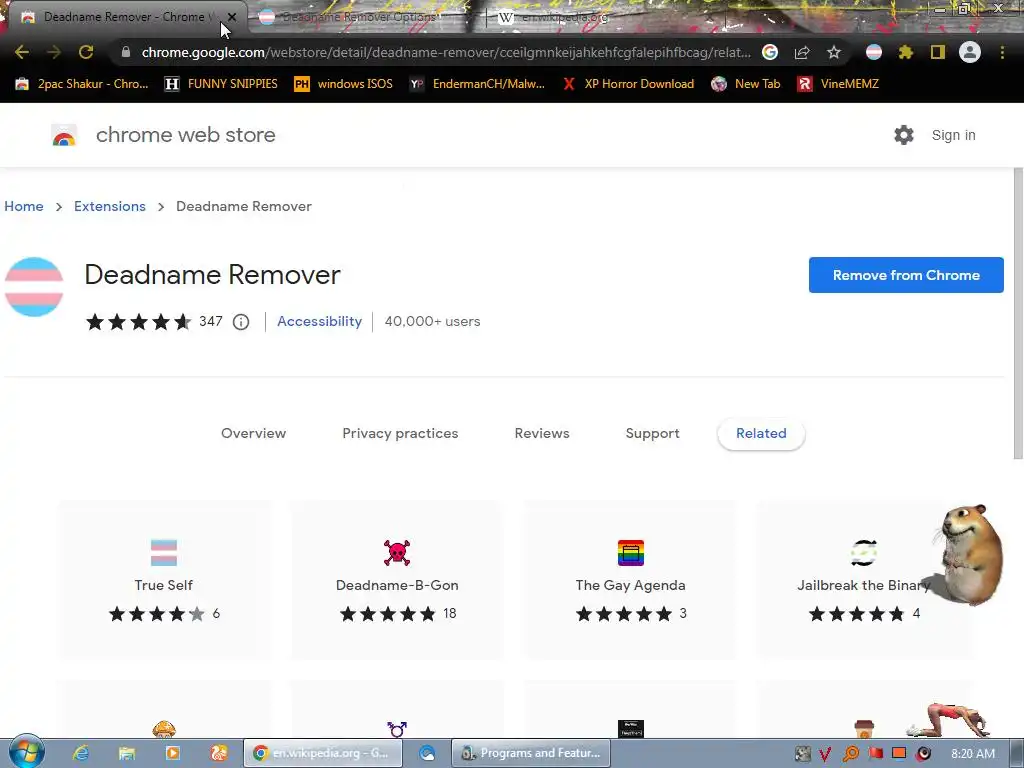The image size is (1024, 768).
Task: Click the 40,000+ users text
Action: (x=432, y=321)
